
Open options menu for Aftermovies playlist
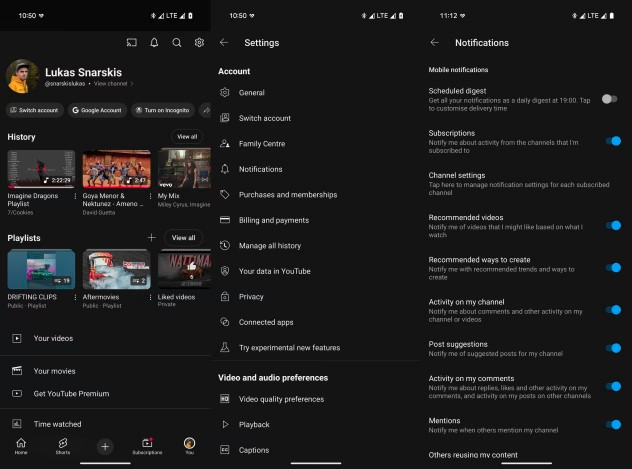click(x=150, y=297)
